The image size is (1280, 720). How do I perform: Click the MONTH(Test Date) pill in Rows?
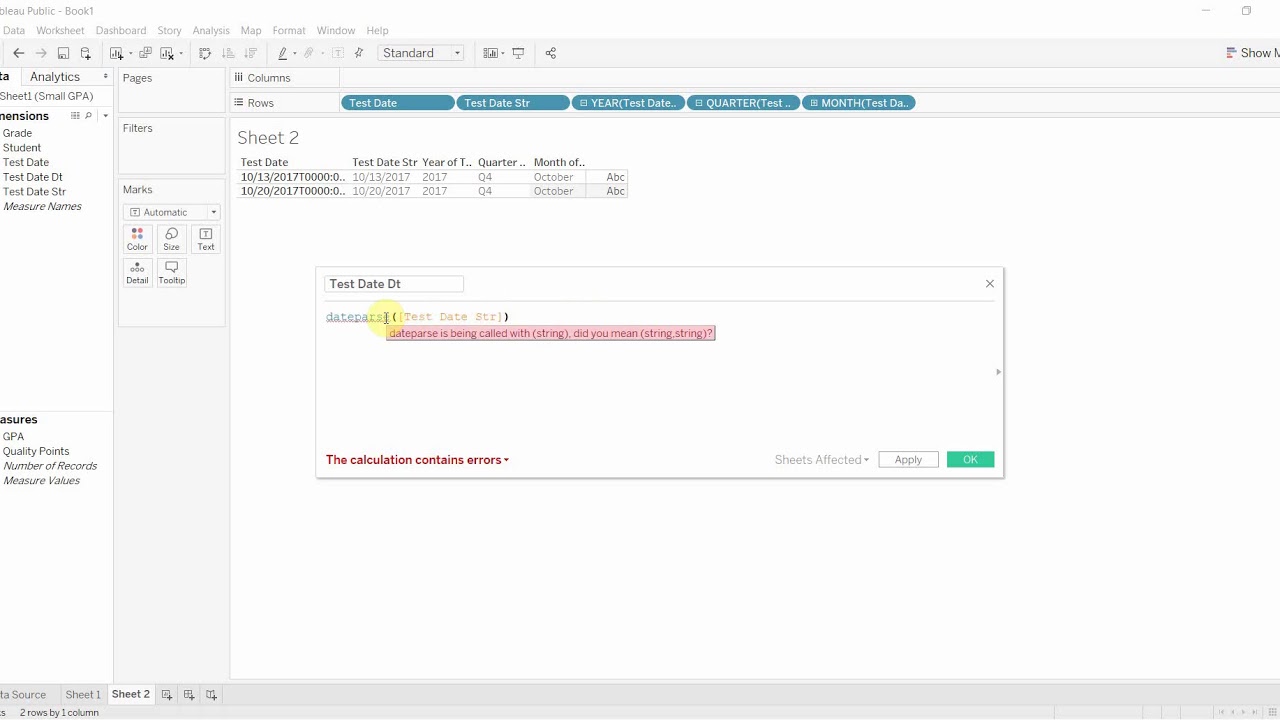(x=859, y=103)
